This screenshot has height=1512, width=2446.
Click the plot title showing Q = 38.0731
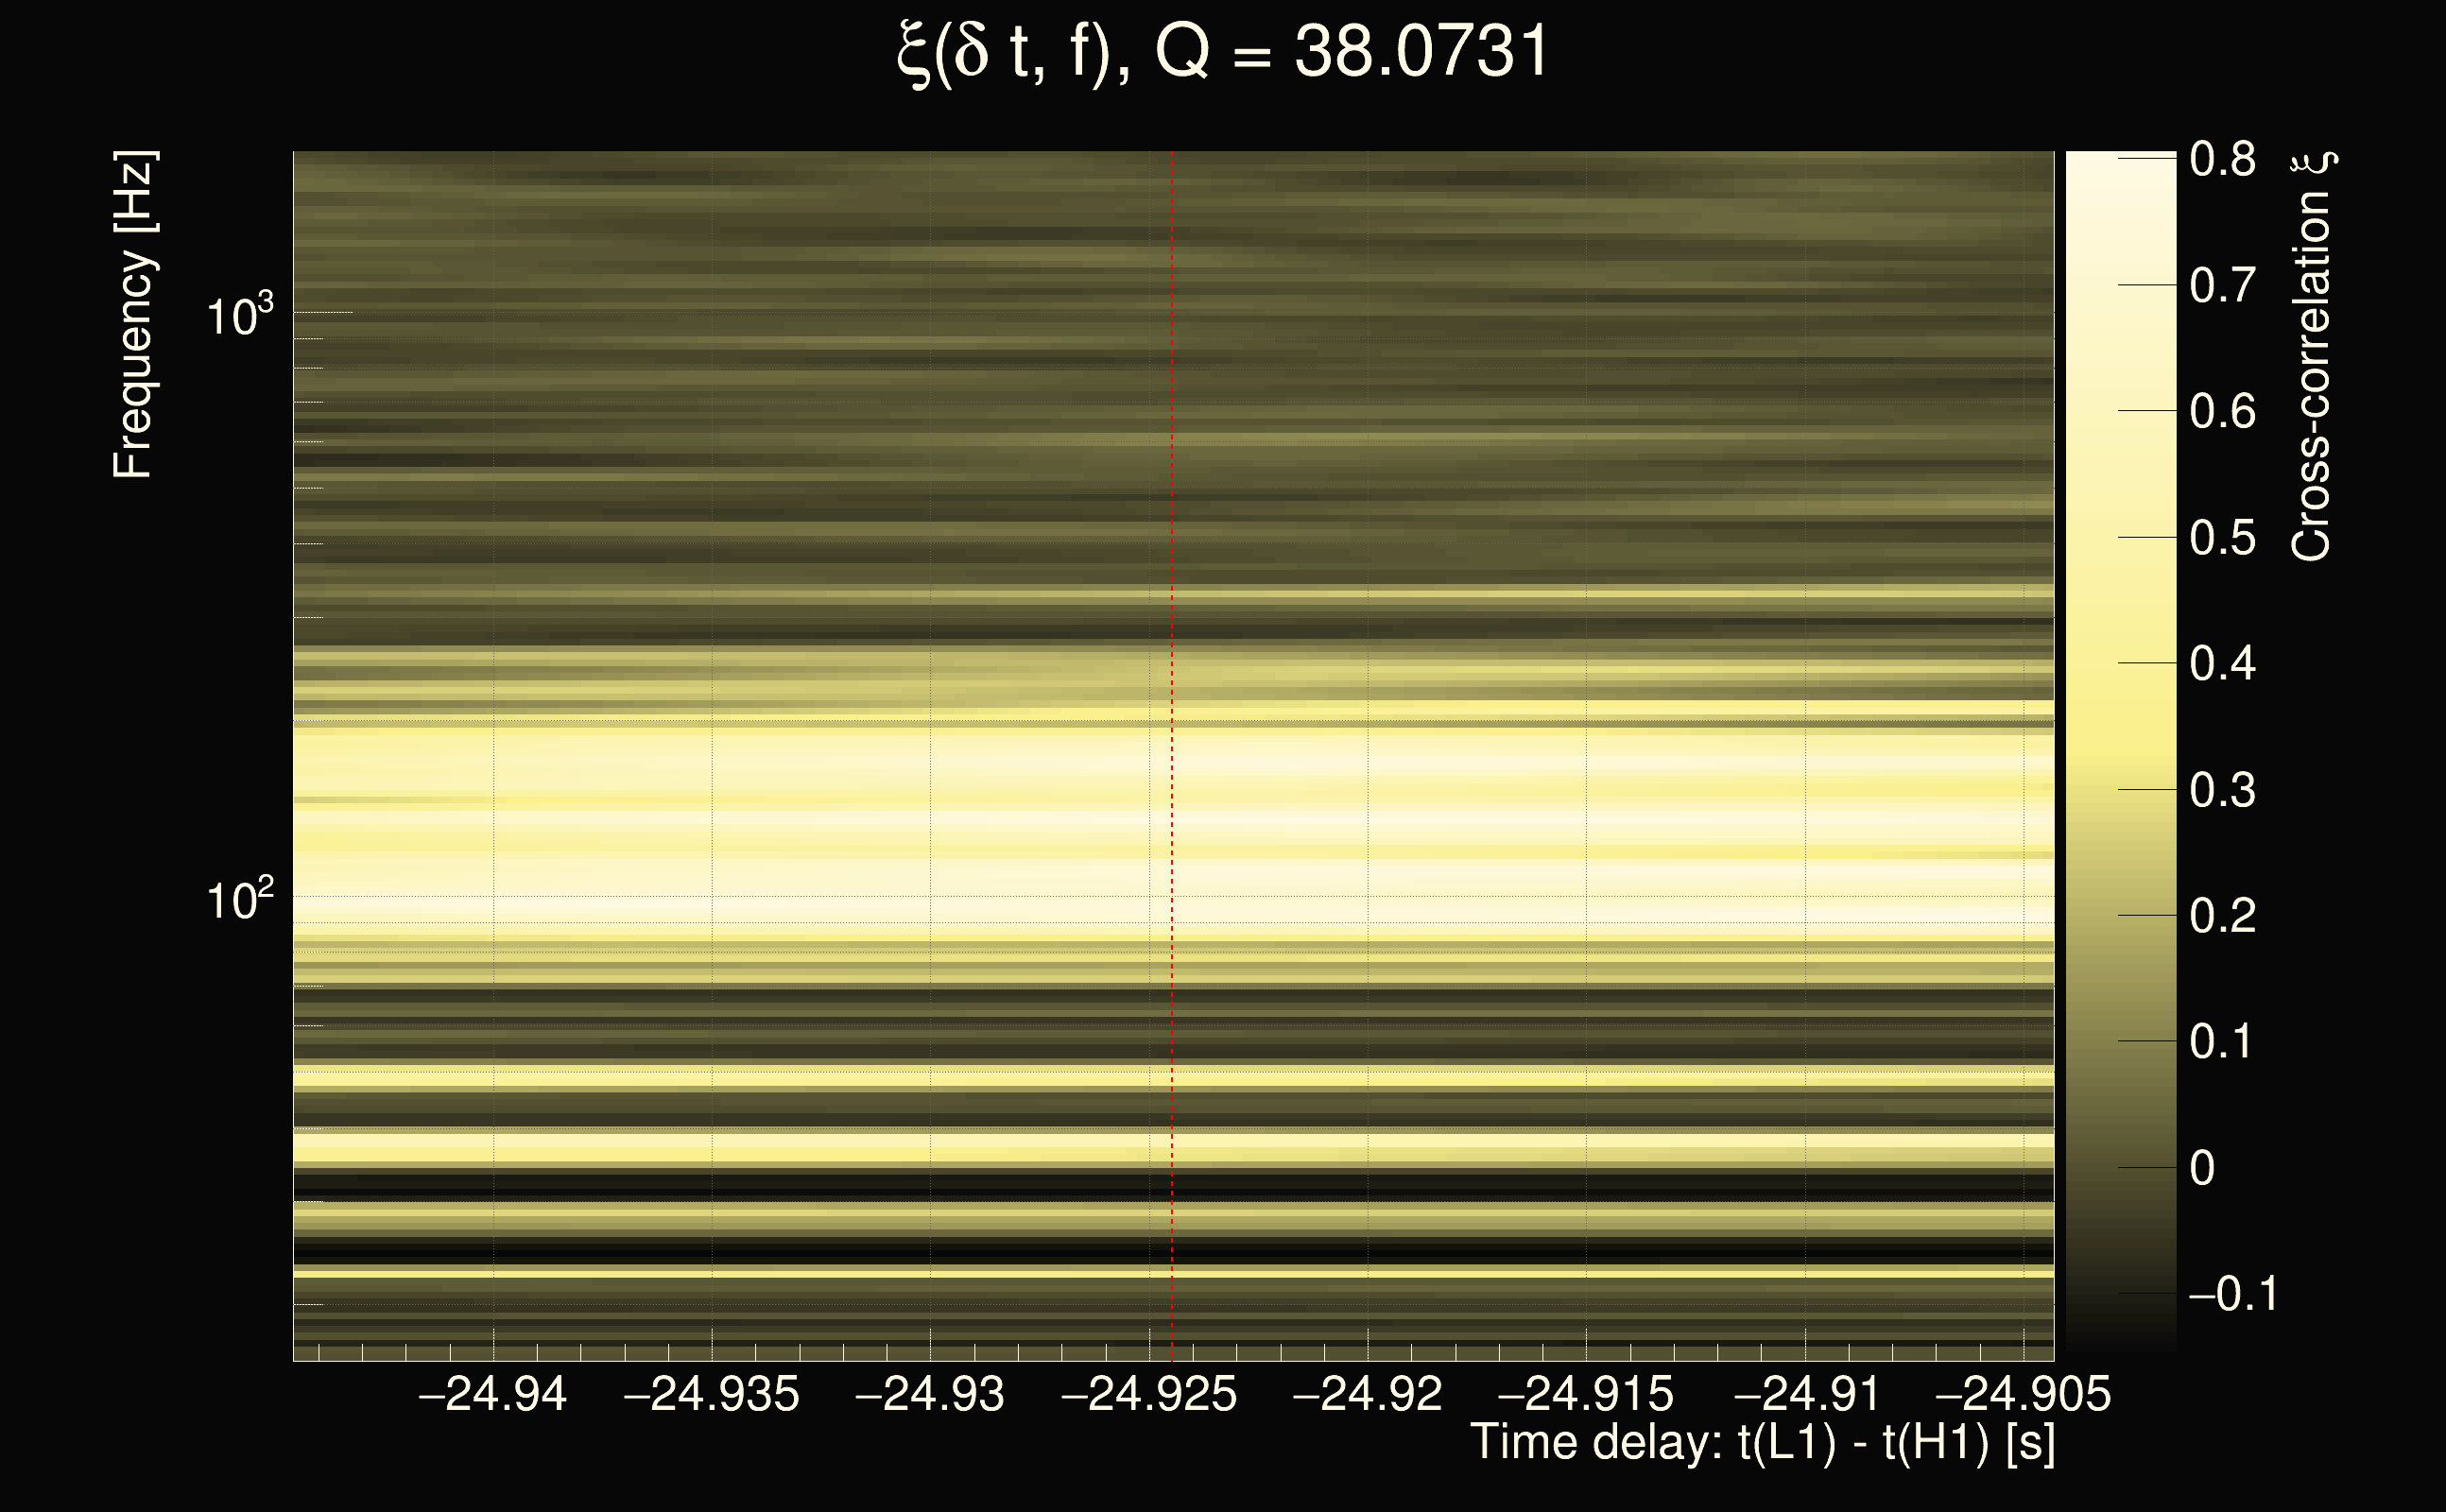coord(1222,52)
